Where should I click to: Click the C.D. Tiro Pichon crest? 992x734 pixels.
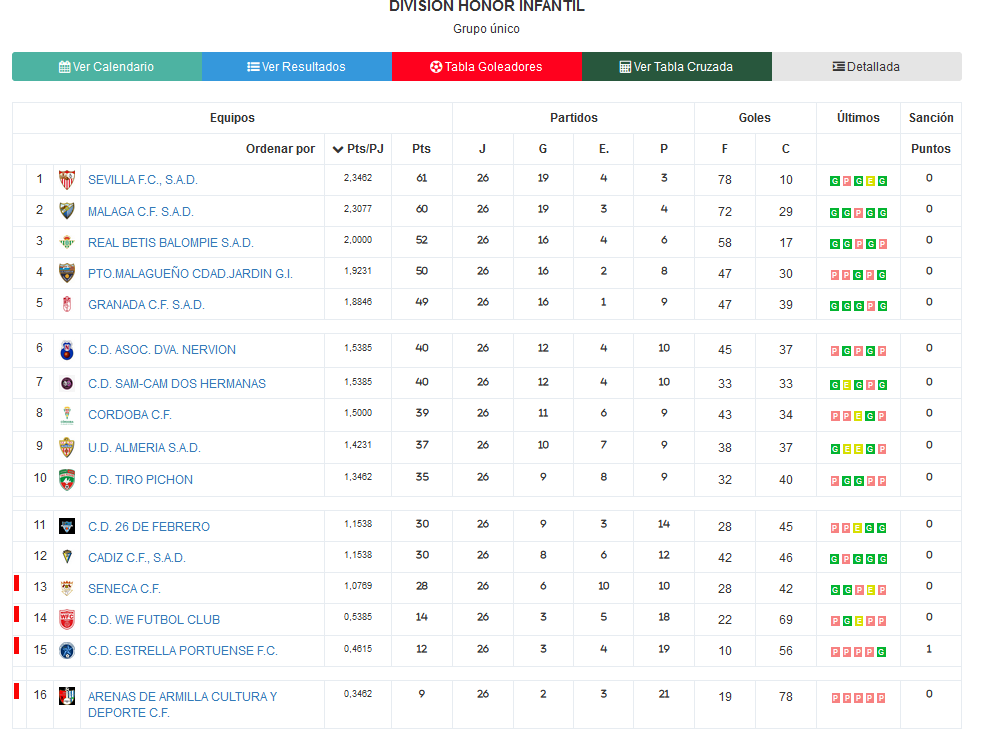[66, 480]
